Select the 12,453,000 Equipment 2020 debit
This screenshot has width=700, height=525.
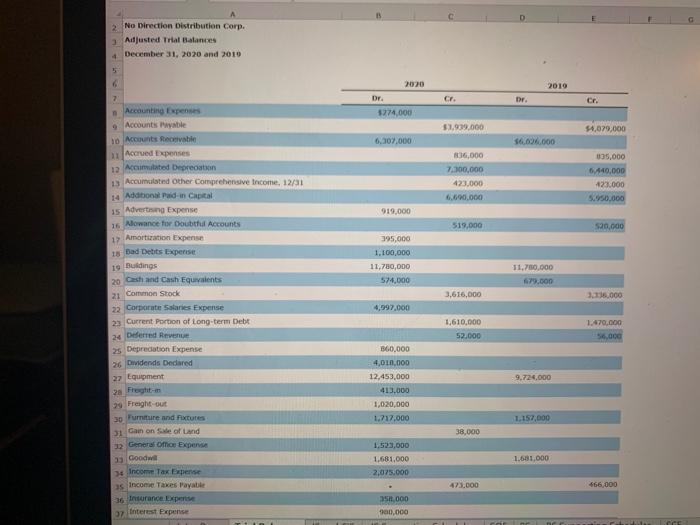coord(389,376)
